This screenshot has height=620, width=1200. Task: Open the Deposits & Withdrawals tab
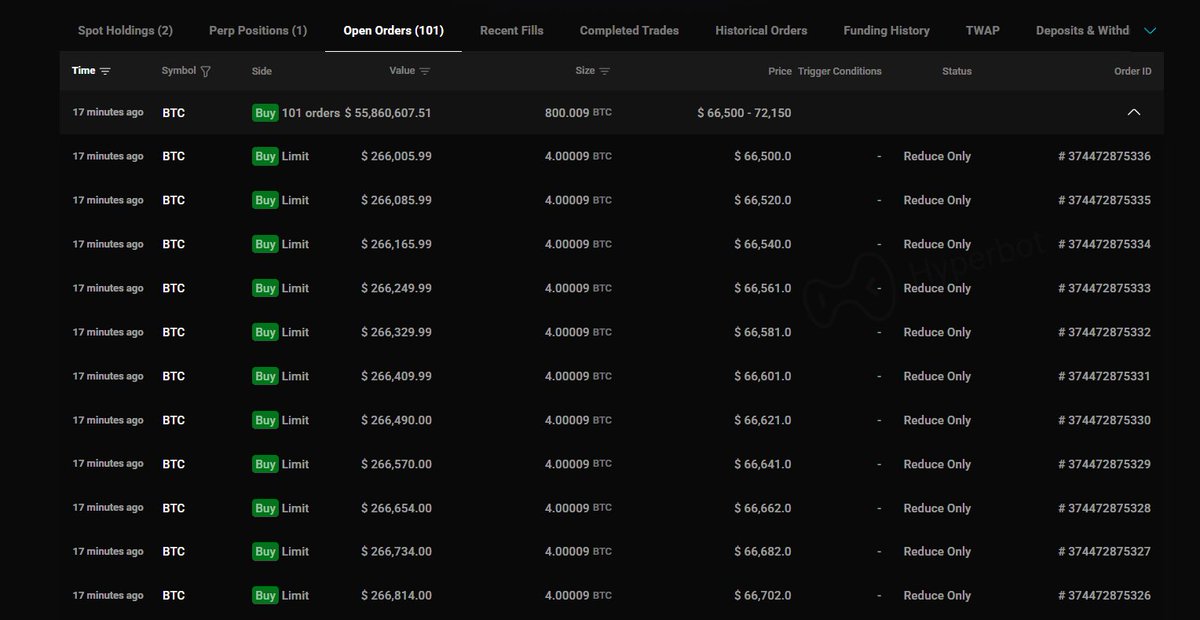click(x=1082, y=31)
